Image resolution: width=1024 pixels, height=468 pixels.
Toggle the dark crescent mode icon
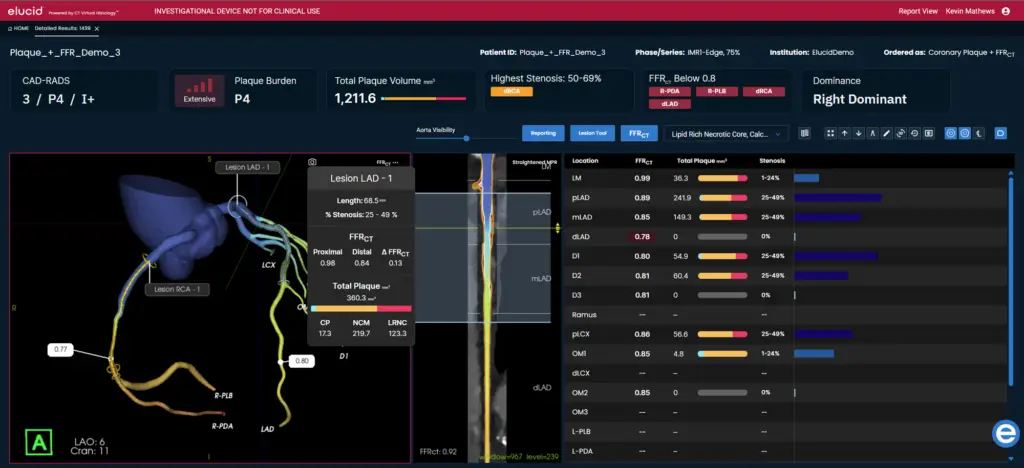click(979, 133)
